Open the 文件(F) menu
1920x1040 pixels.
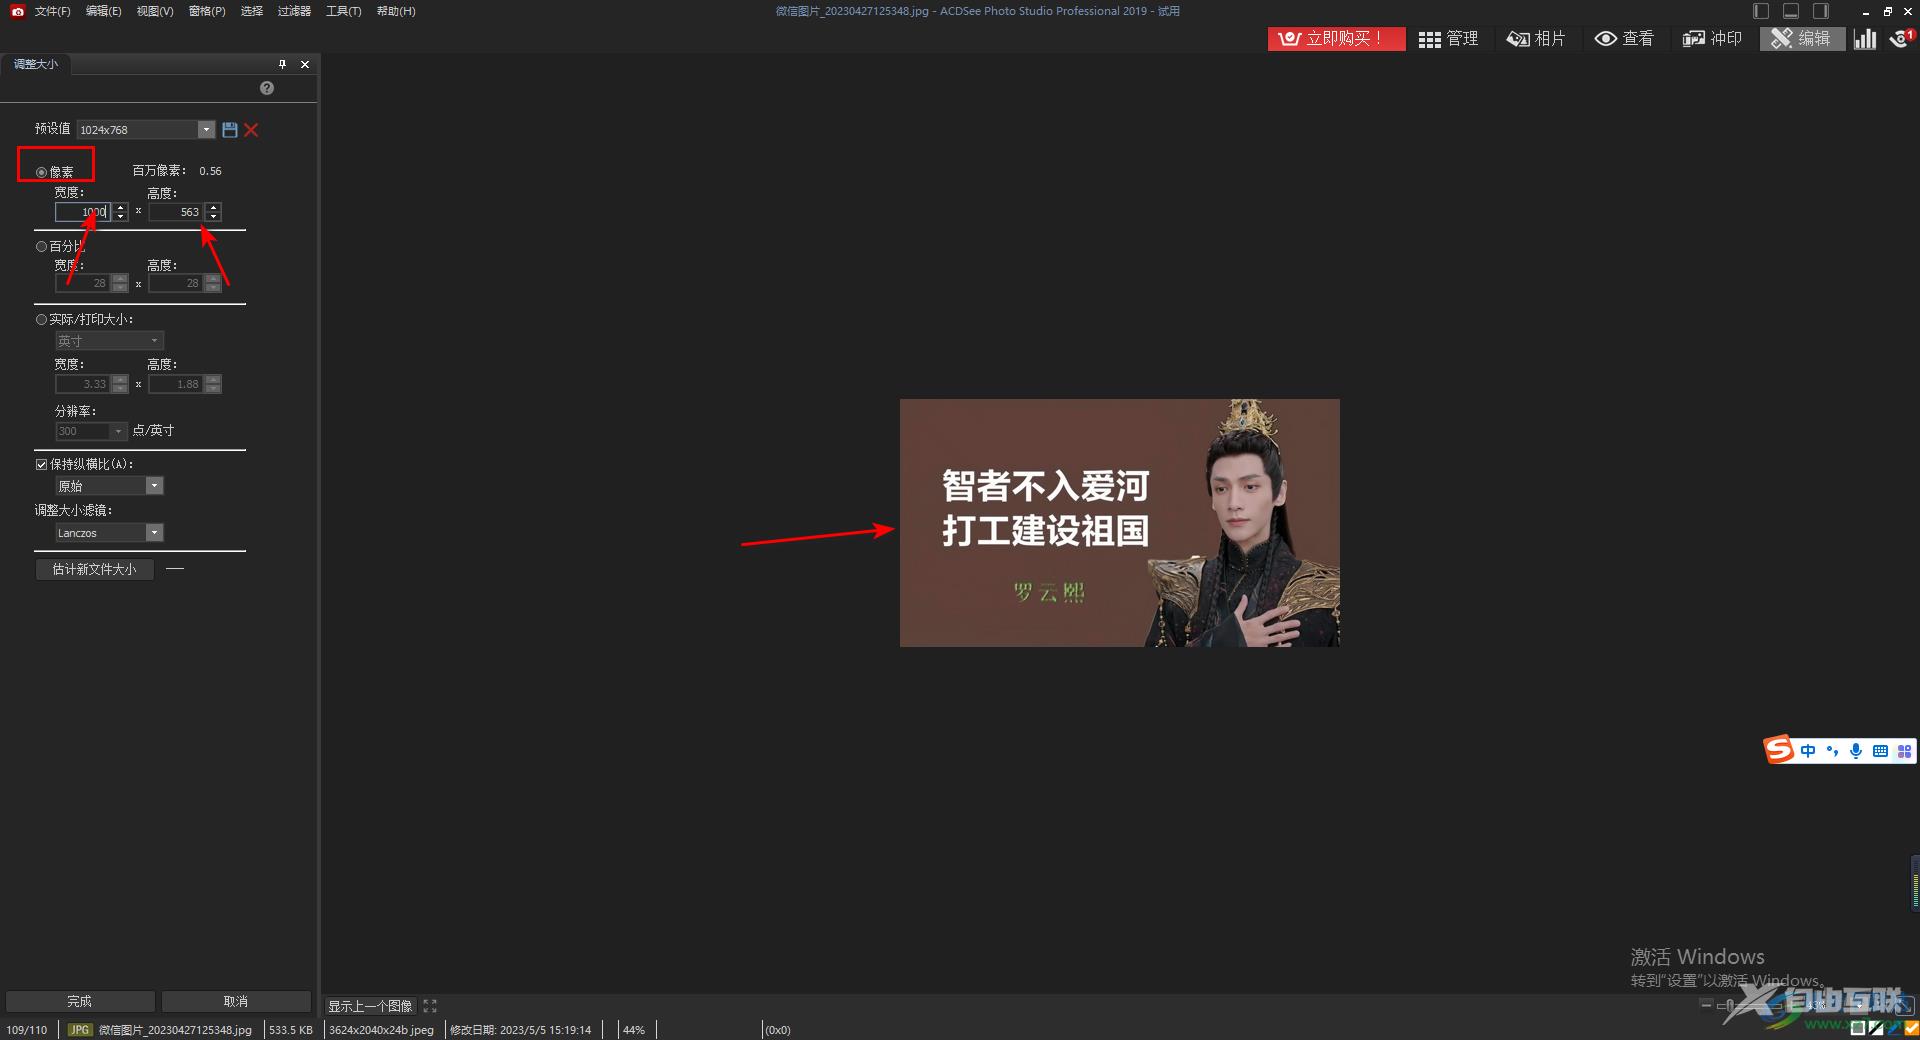pos(52,11)
